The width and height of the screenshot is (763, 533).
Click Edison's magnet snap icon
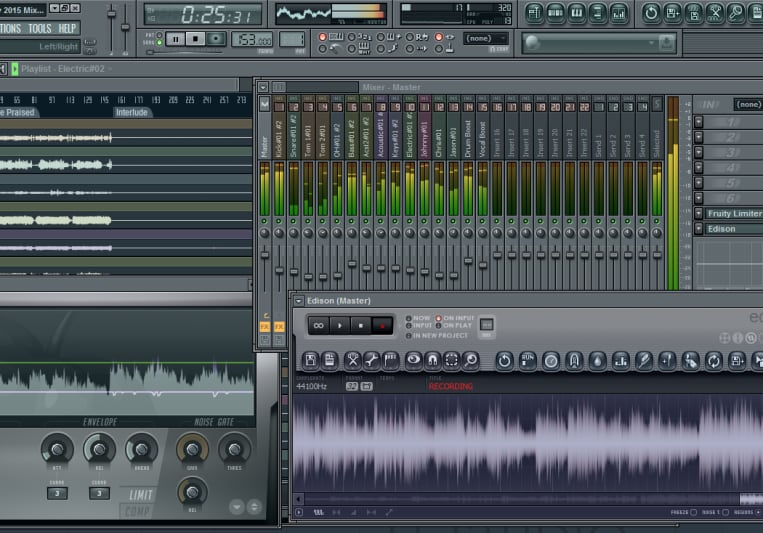point(432,360)
